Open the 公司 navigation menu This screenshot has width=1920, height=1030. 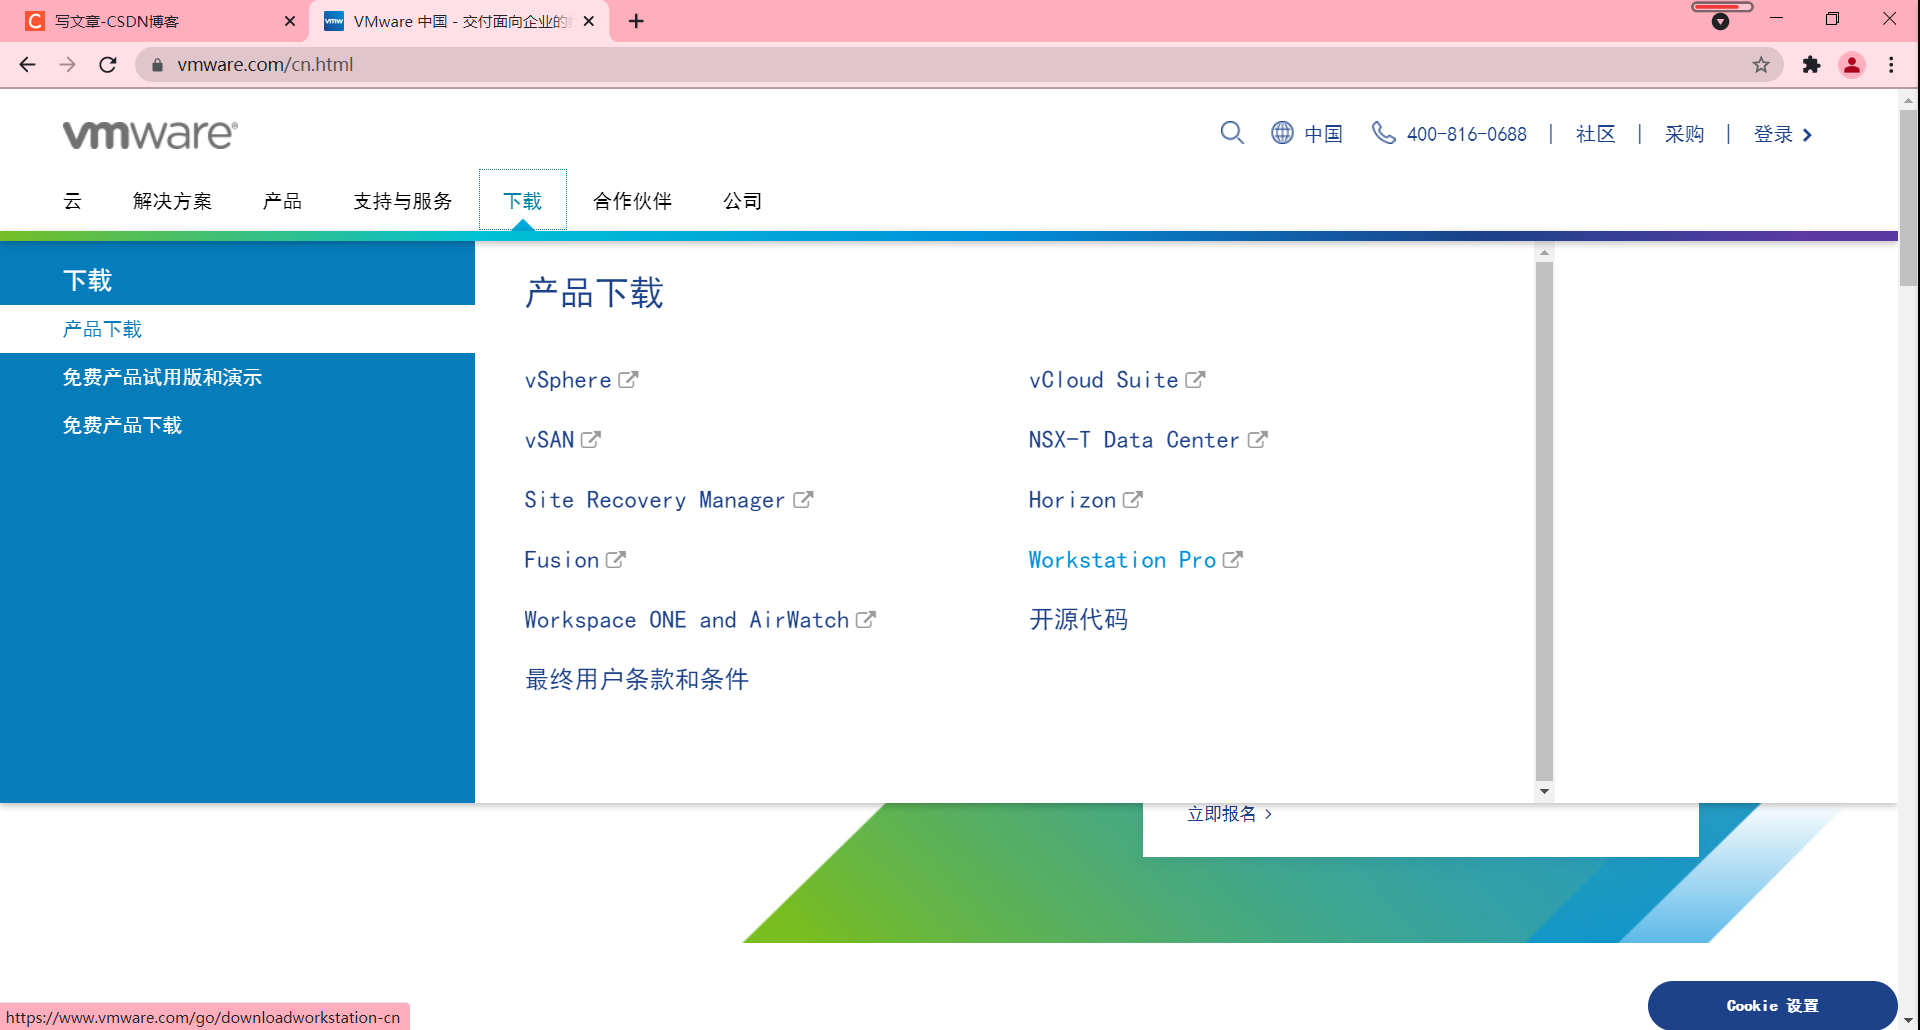click(742, 201)
